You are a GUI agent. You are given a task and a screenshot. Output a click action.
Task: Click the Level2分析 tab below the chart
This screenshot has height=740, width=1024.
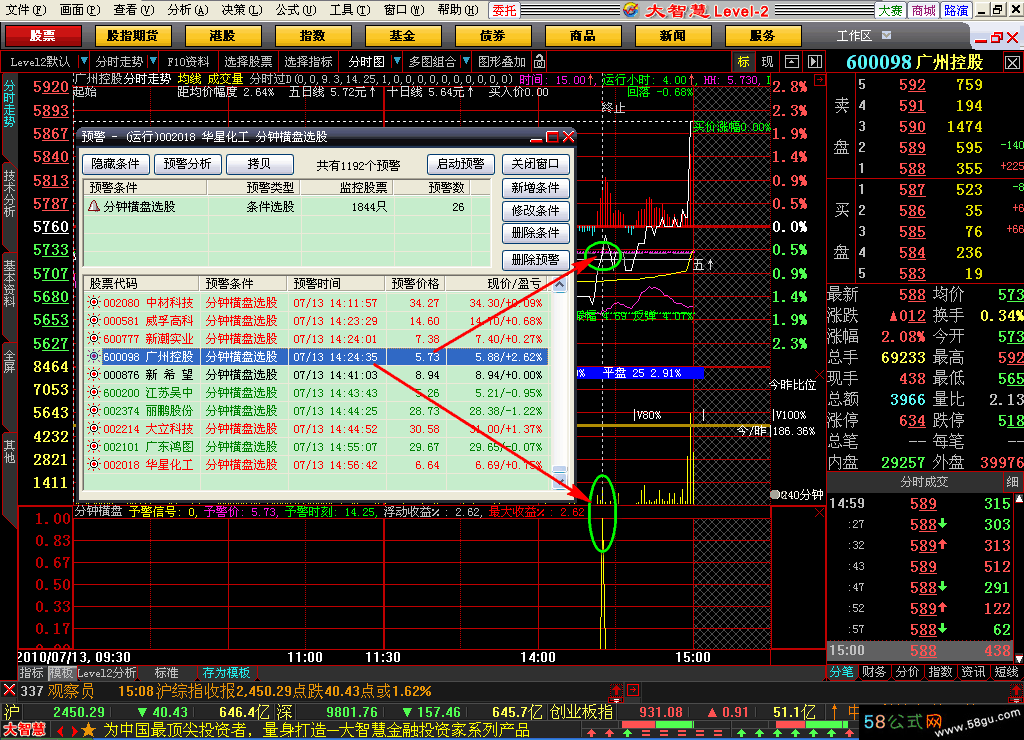point(107,673)
